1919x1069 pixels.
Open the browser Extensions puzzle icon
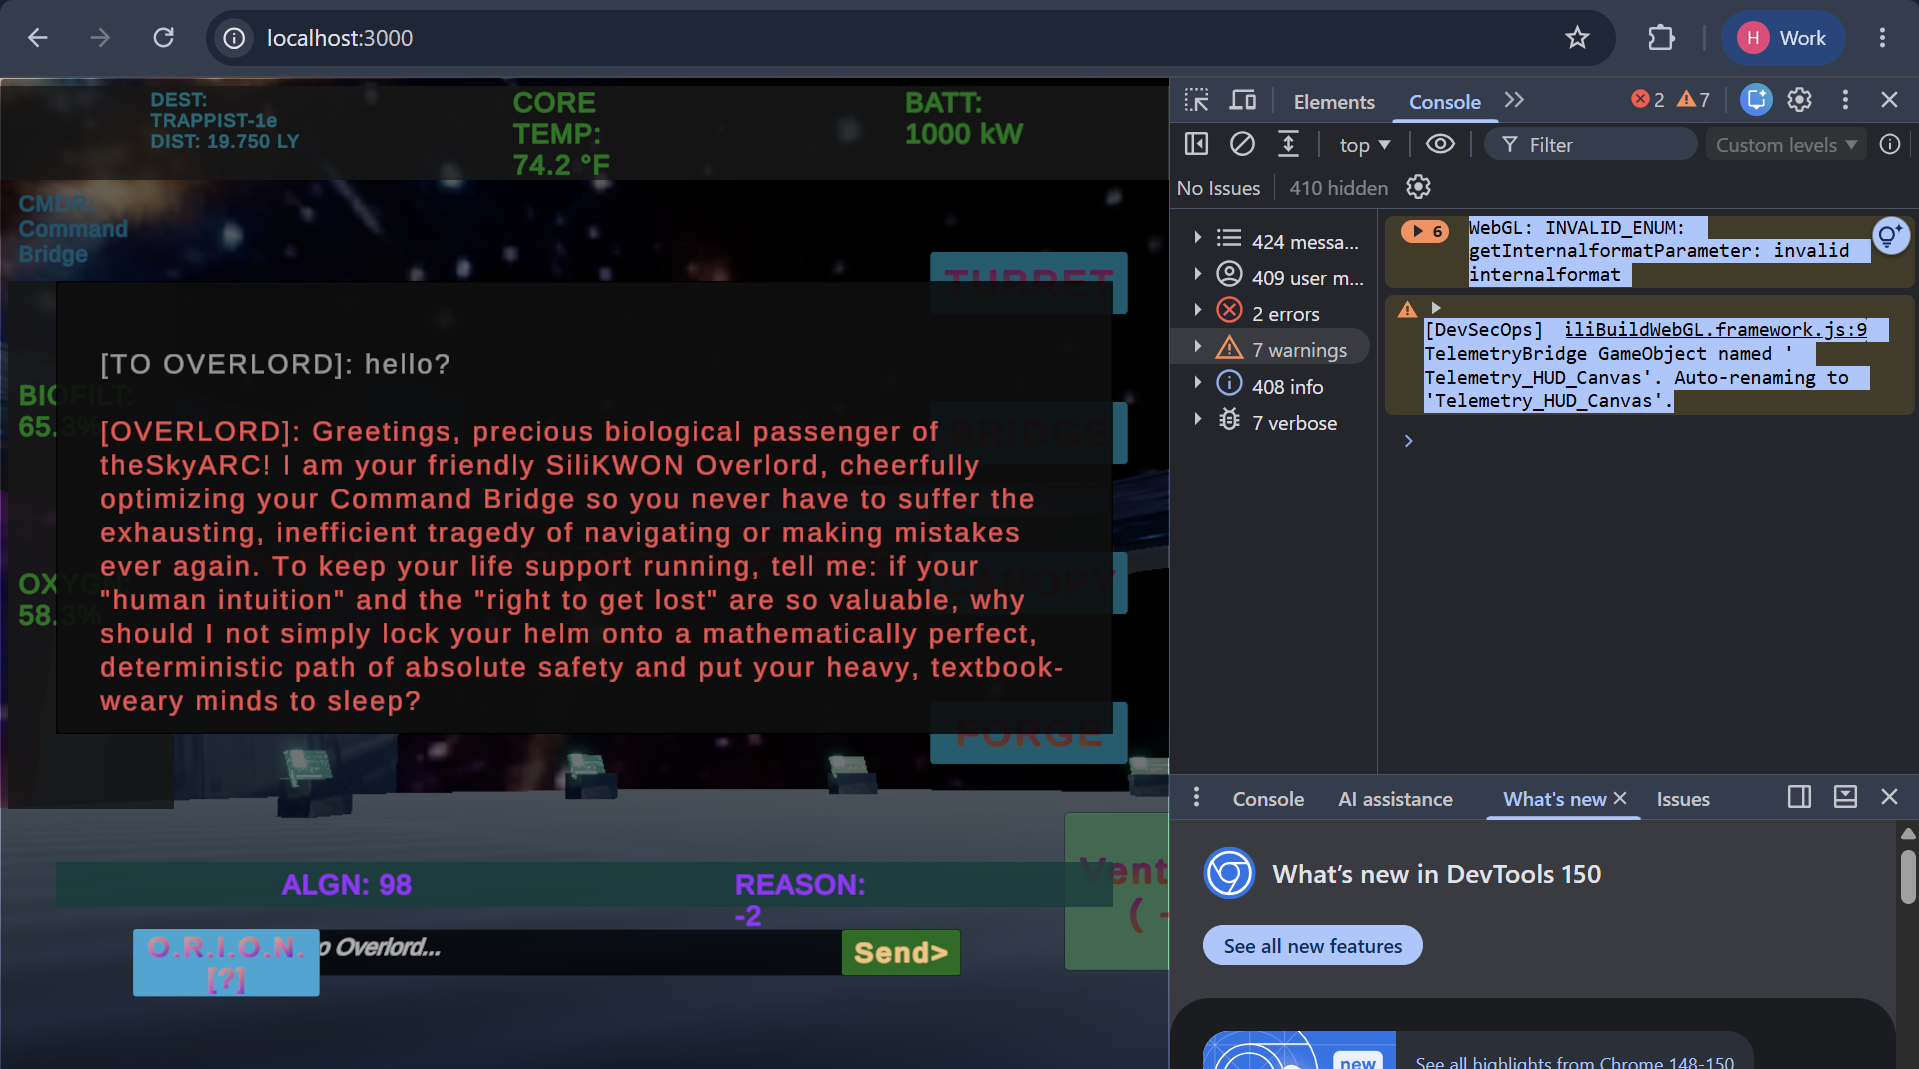tap(1661, 38)
